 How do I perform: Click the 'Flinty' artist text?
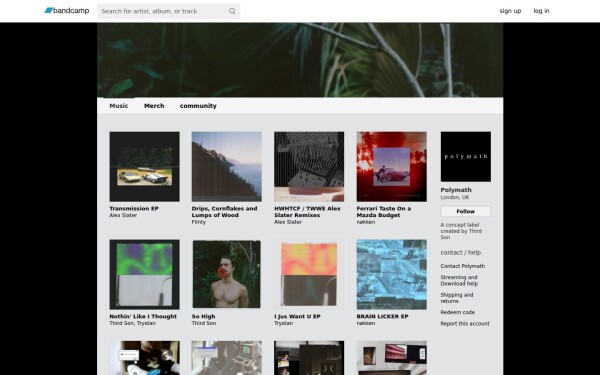pyautogui.click(x=199, y=222)
